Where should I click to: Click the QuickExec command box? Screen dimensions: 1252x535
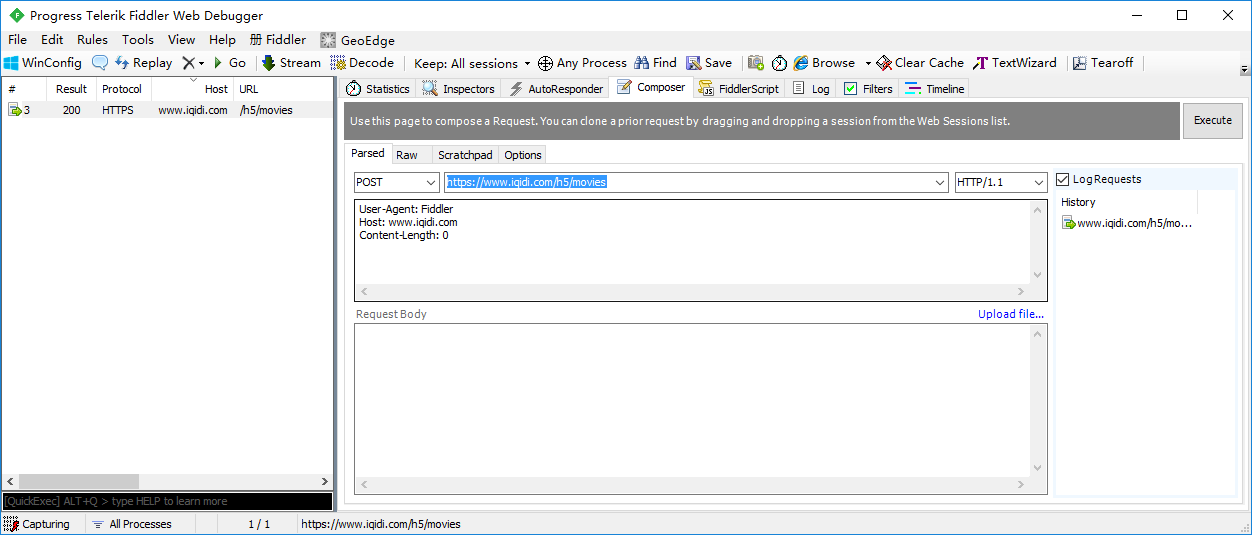point(167,501)
